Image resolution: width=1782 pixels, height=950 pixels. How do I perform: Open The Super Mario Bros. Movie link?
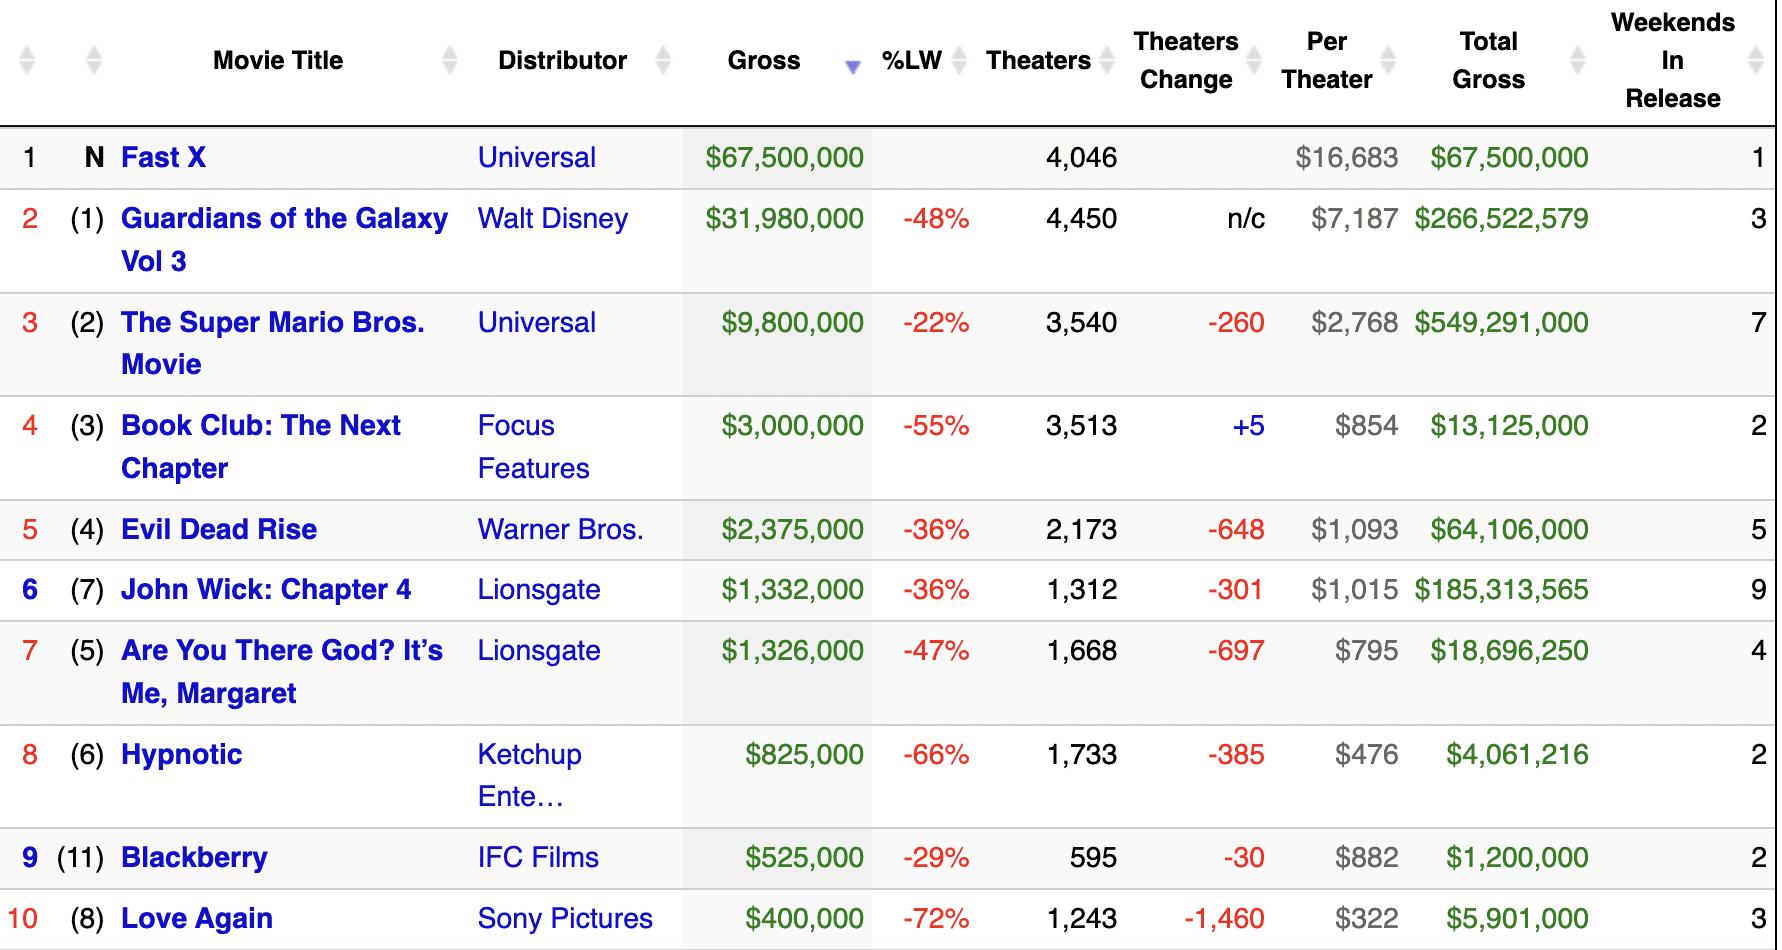(x=273, y=343)
